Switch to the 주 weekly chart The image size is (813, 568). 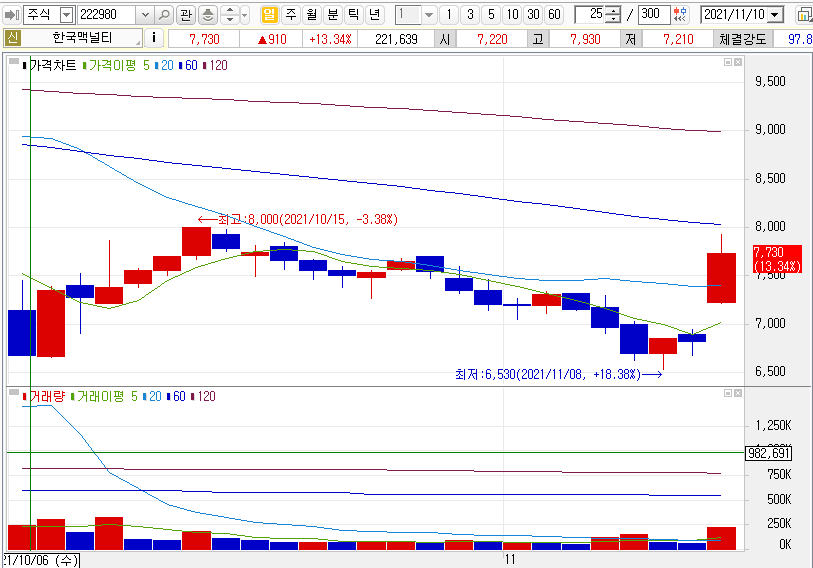coord(291,15)
